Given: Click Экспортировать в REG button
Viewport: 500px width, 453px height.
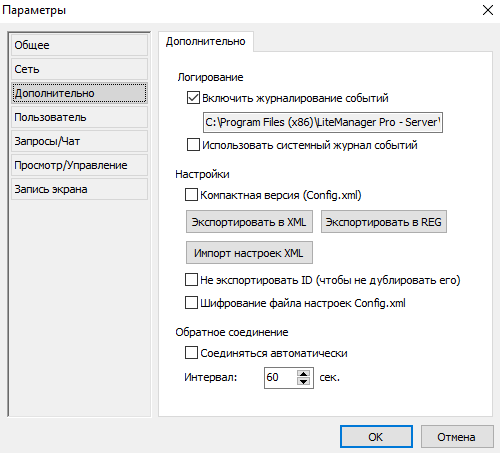Looking at the screenshot, I should click(x=384, y=222).
